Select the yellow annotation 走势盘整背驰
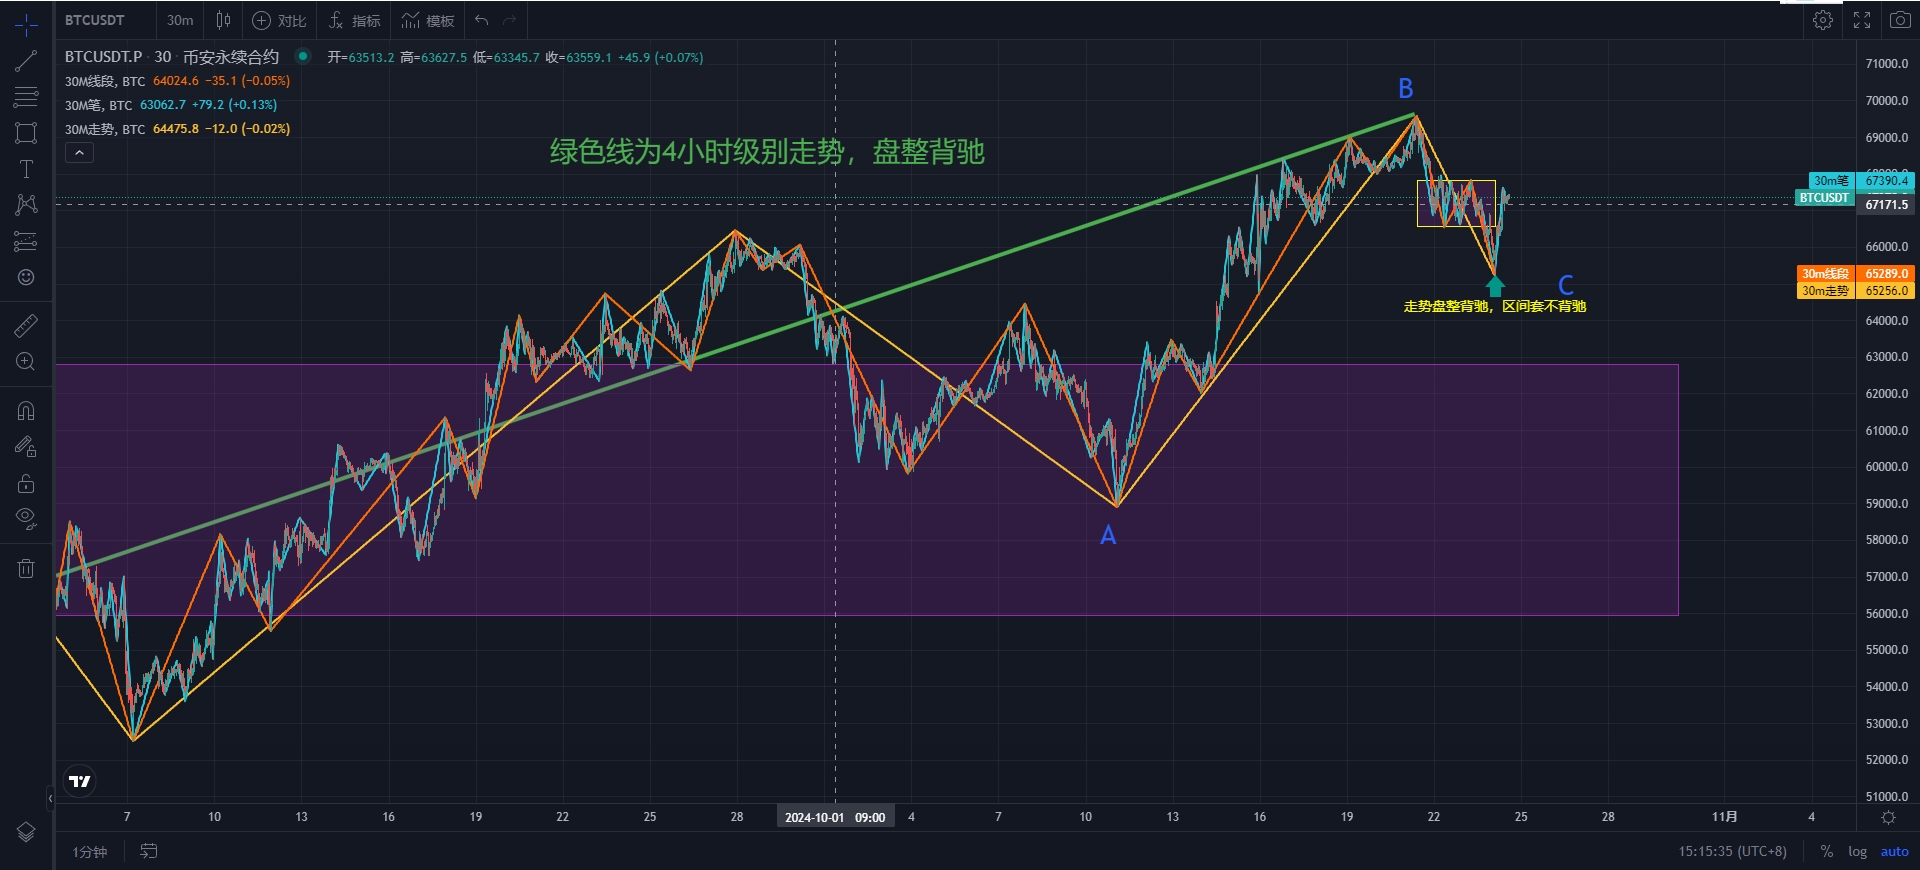The image size is (1920, 870). 1494,306
